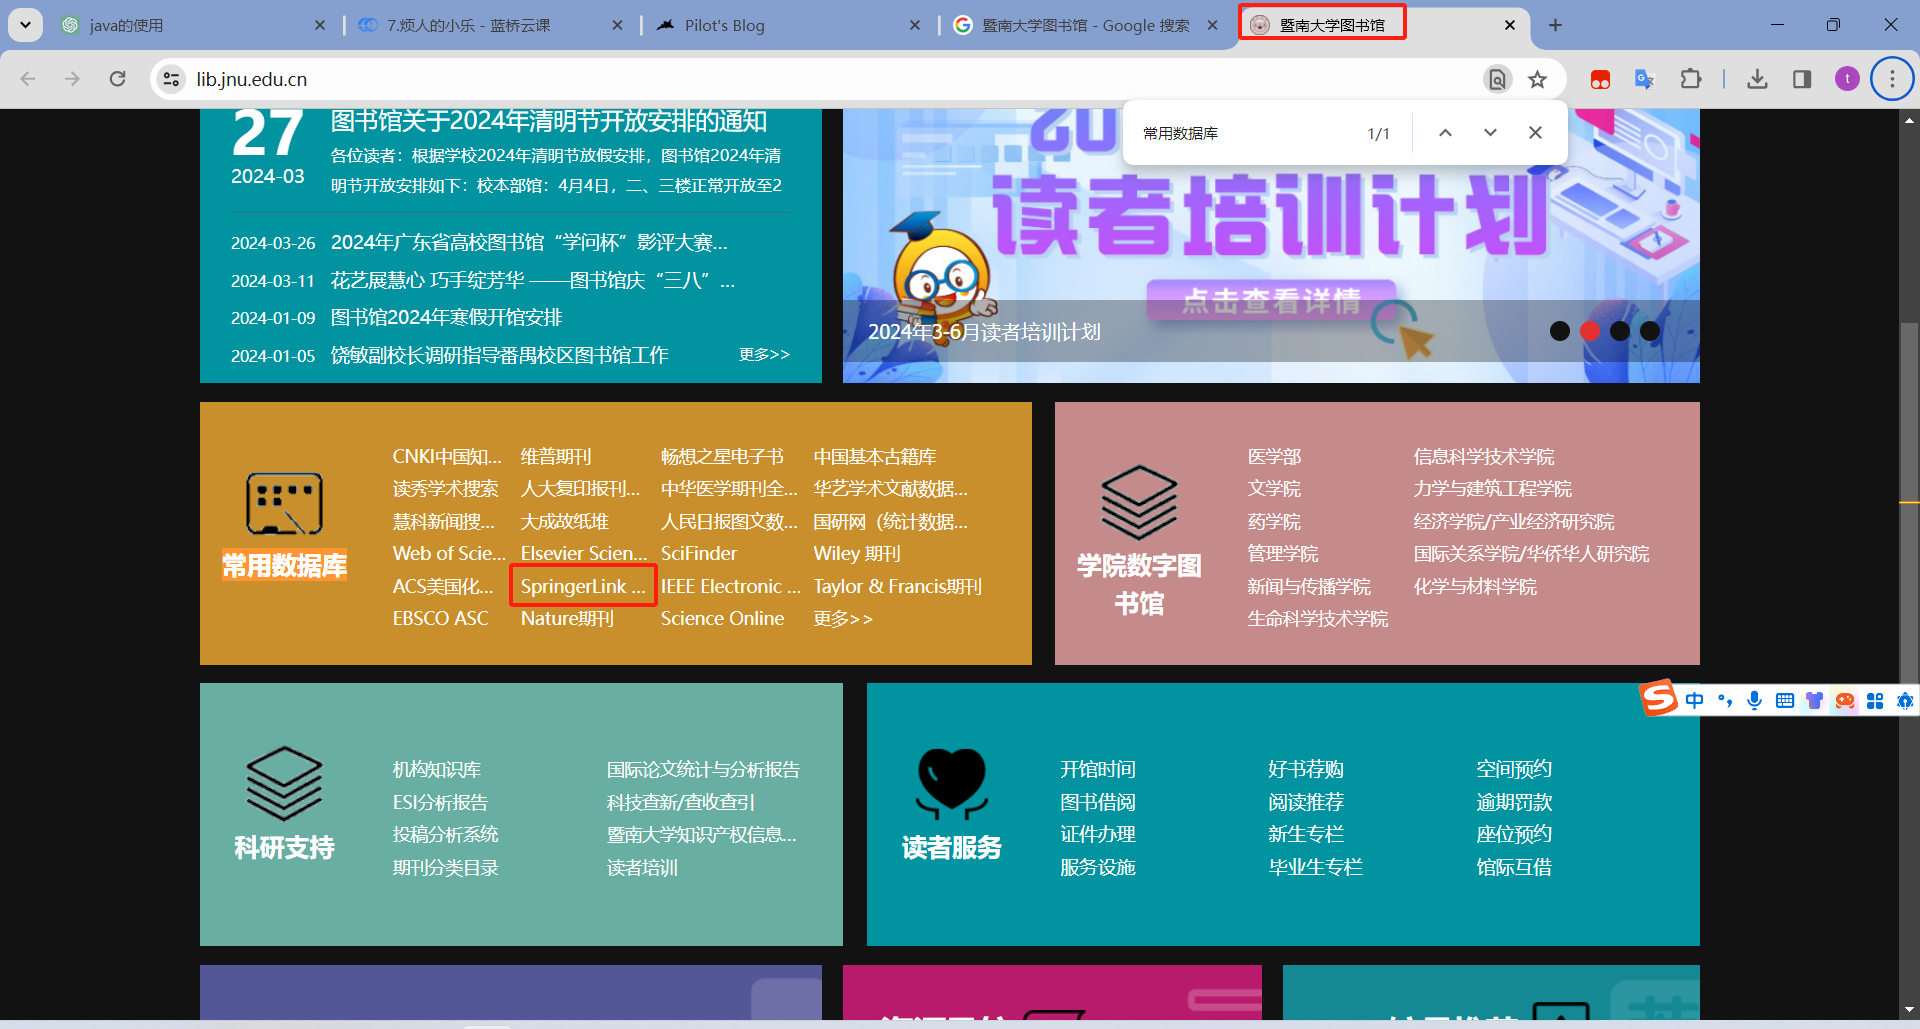Screen dimensions: 1920x1029
Task: Switch to the 7.烦人的小乐 tab
Action: (x=490, y=25)
